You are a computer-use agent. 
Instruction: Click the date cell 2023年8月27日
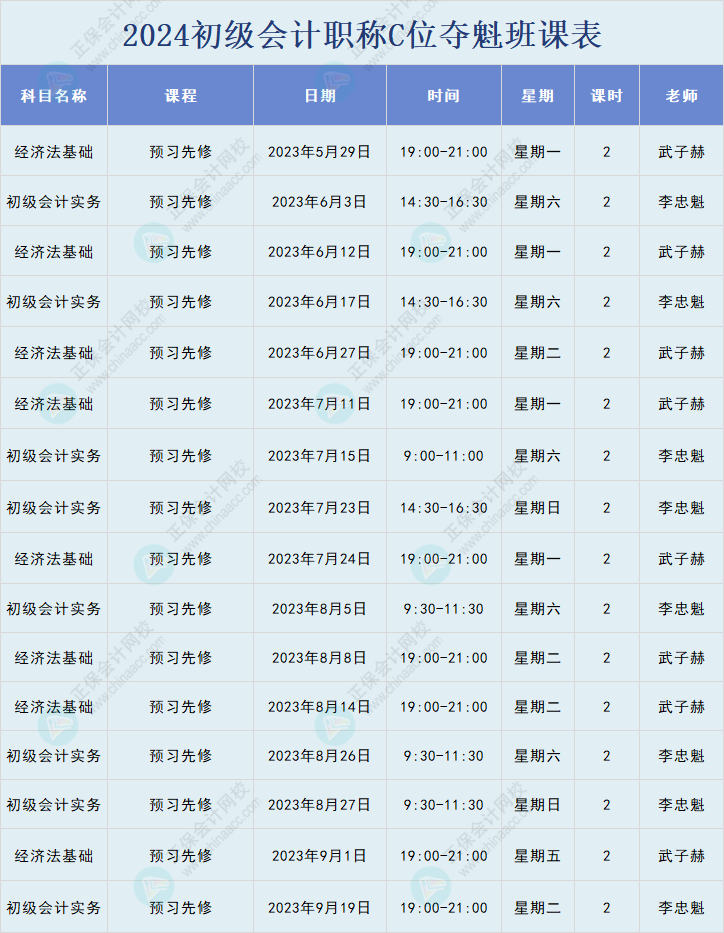pos(319,804)
